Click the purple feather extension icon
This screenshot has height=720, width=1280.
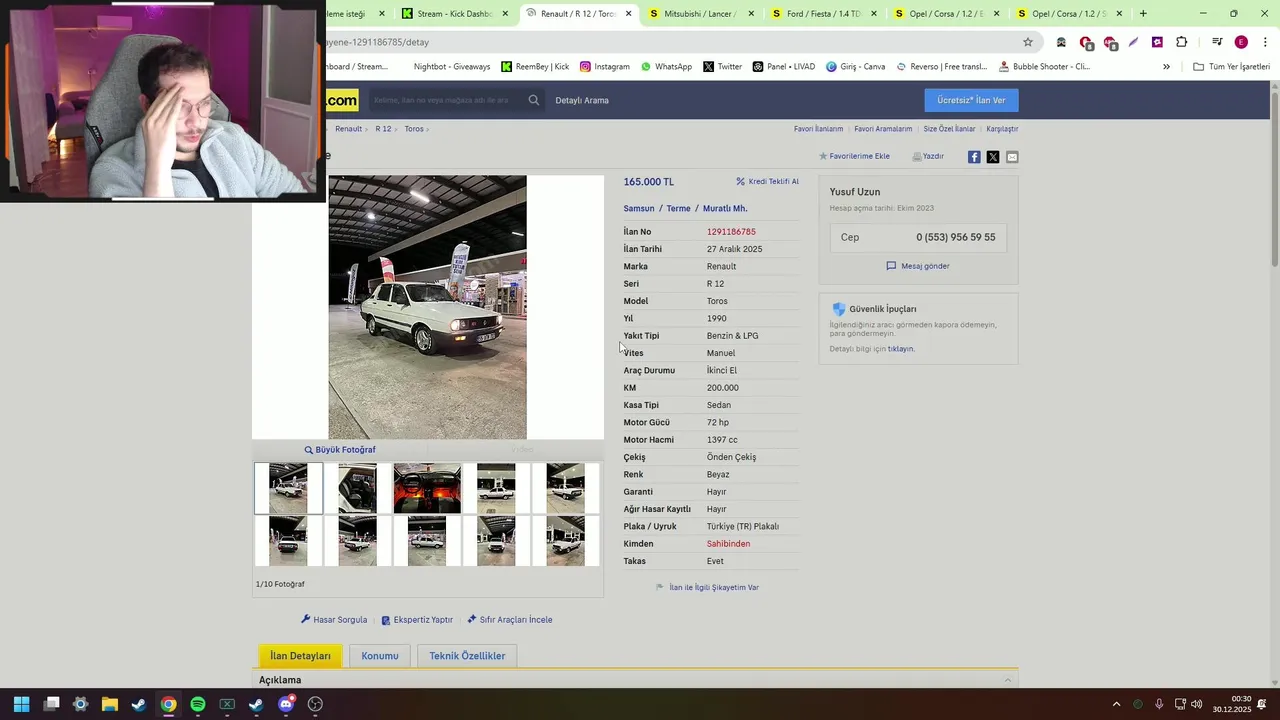click(1133, 42)
